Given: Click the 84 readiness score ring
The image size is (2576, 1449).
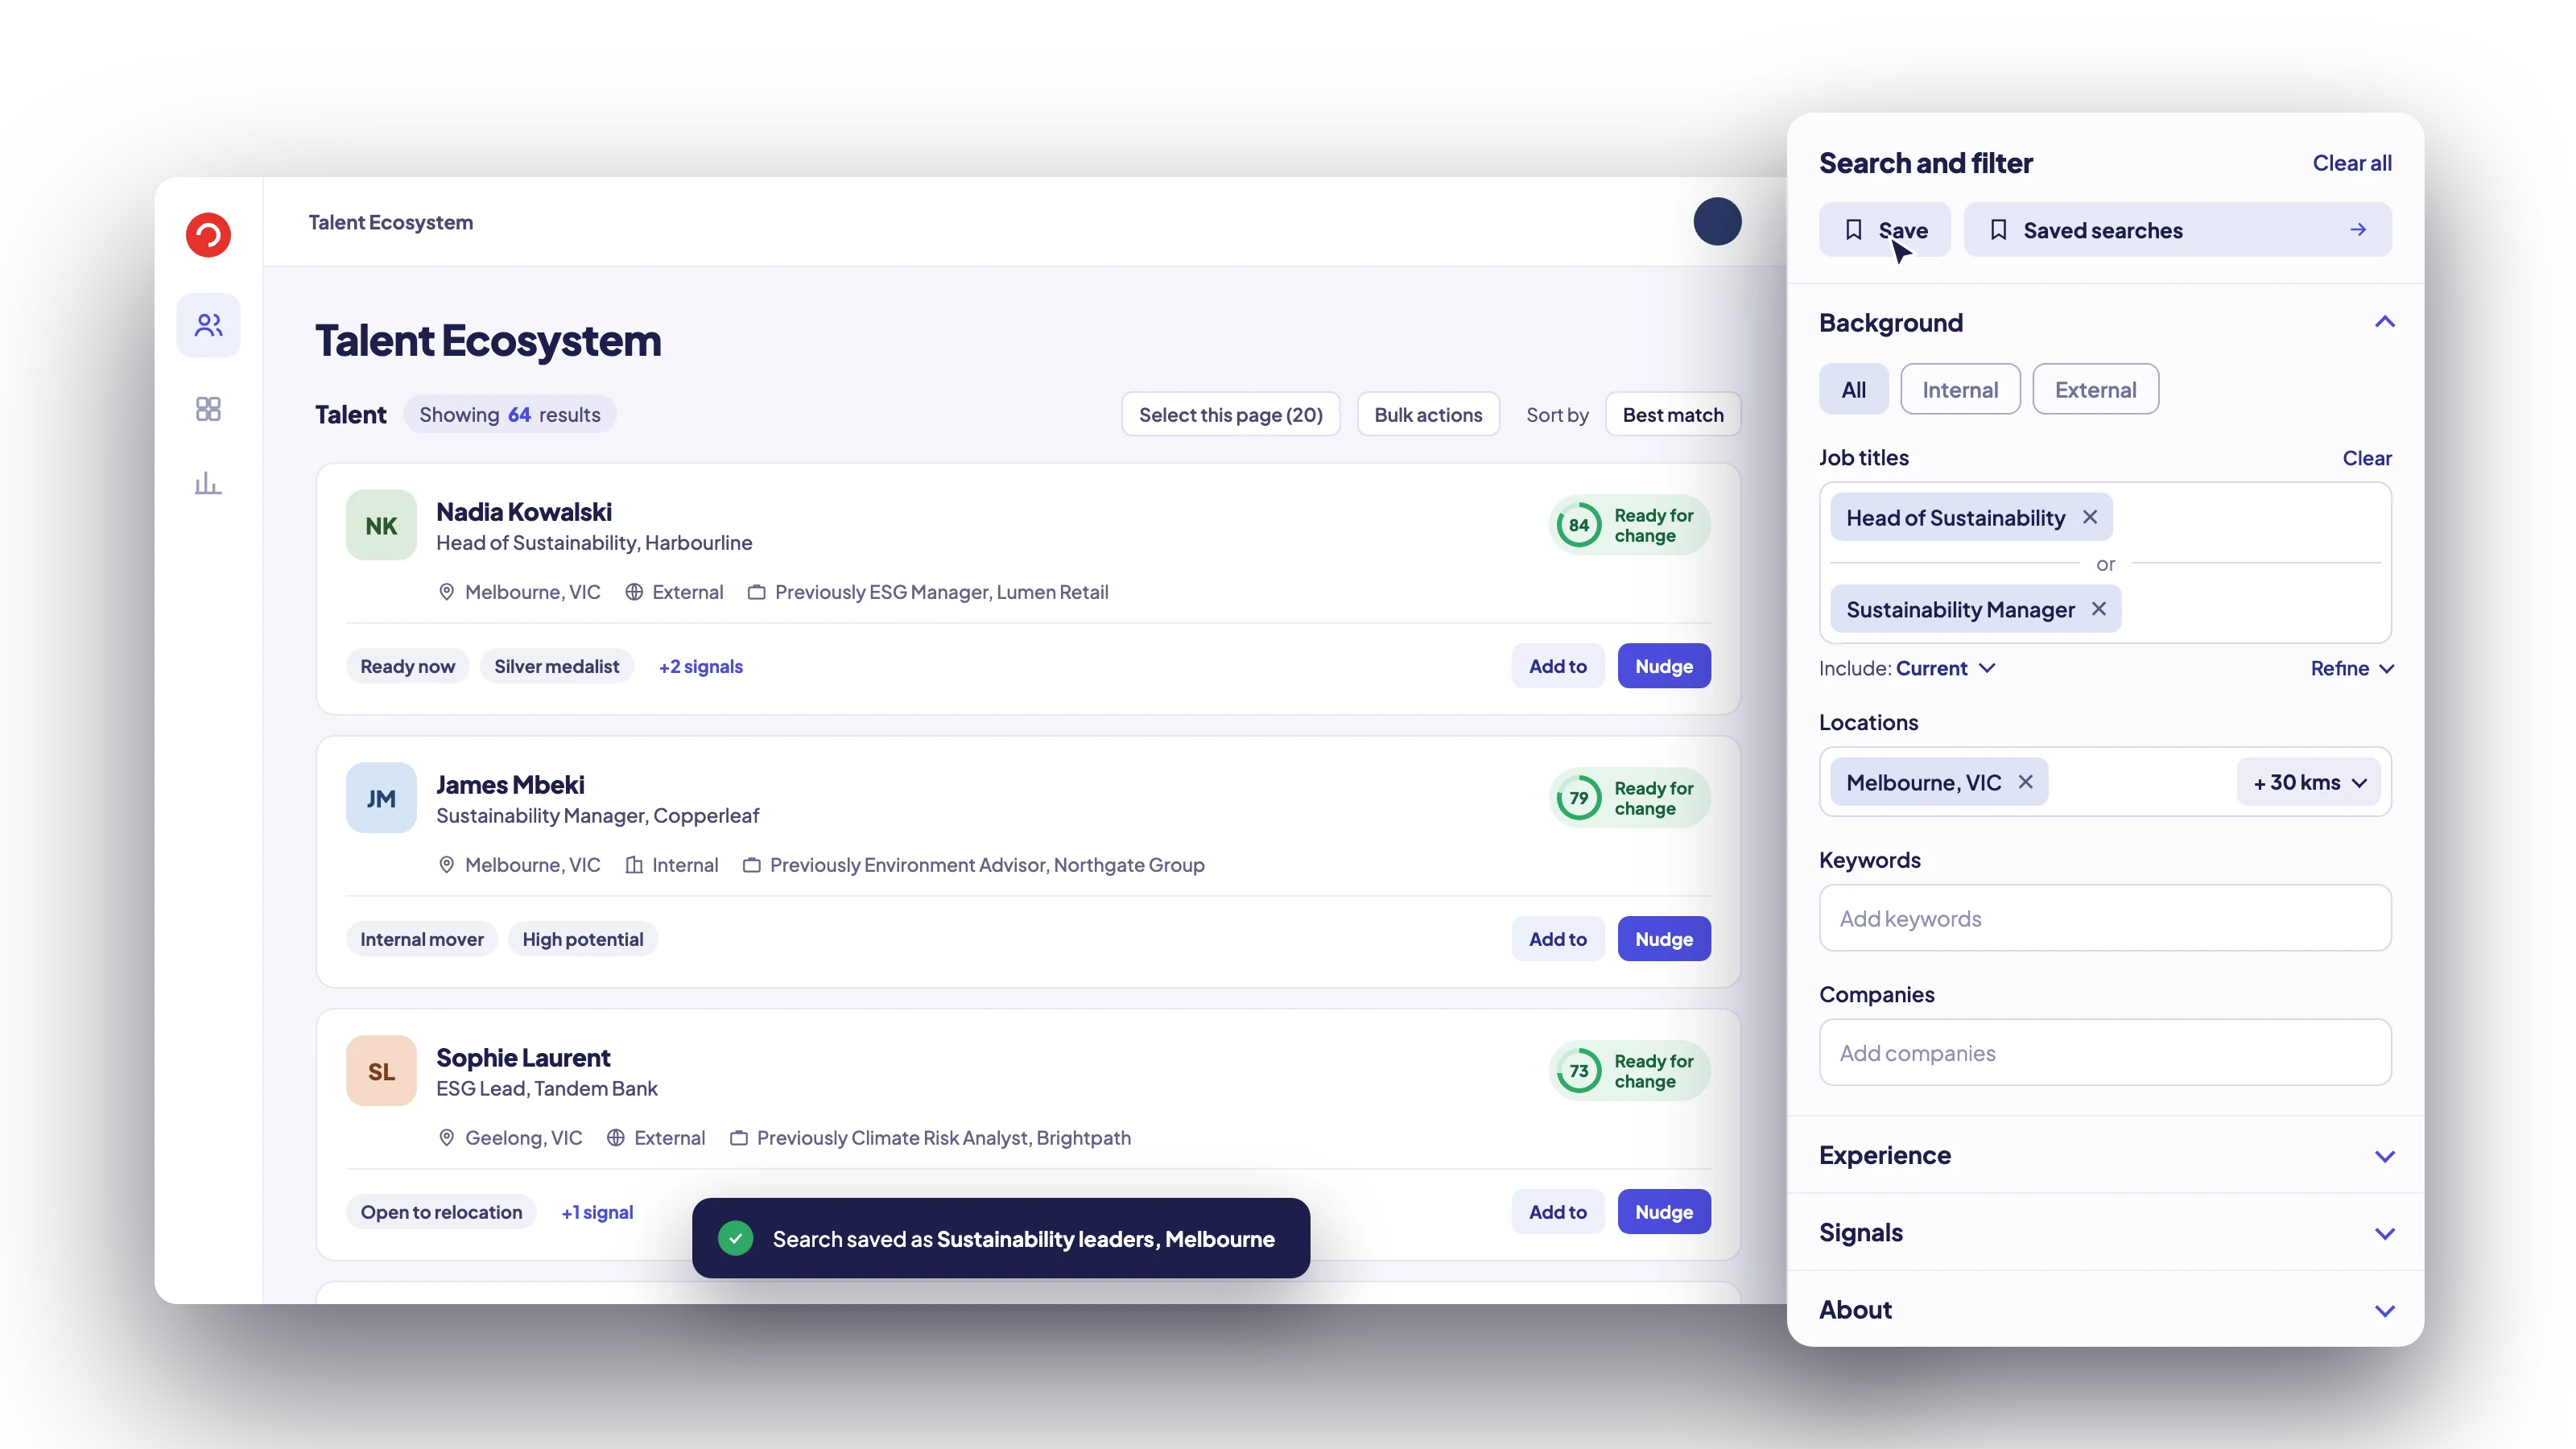Looking at the screenshot, I should pos(1578,525).
